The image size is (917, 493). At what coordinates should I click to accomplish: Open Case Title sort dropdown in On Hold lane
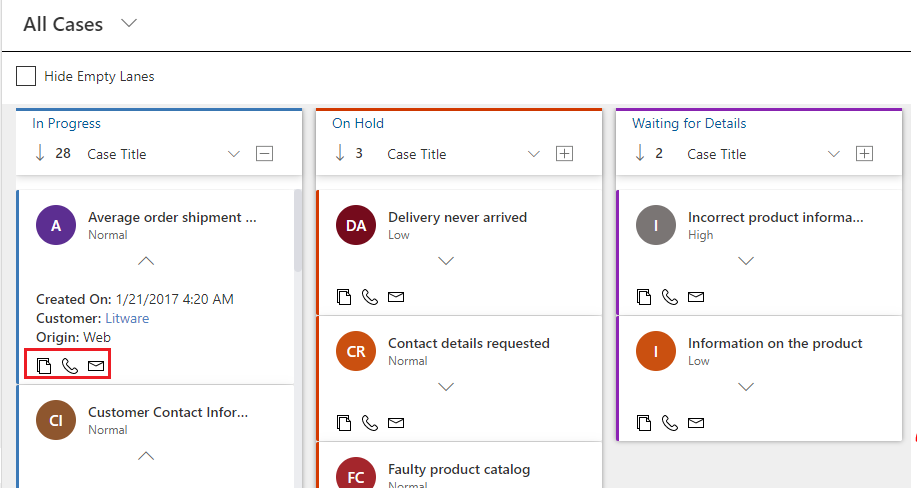534,154
